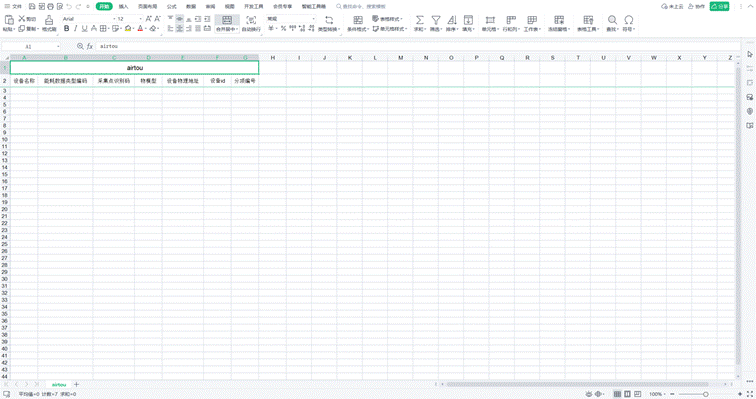756x399 pixels.
Task: Increase font size with larger A icon
Action: [148, 19]
